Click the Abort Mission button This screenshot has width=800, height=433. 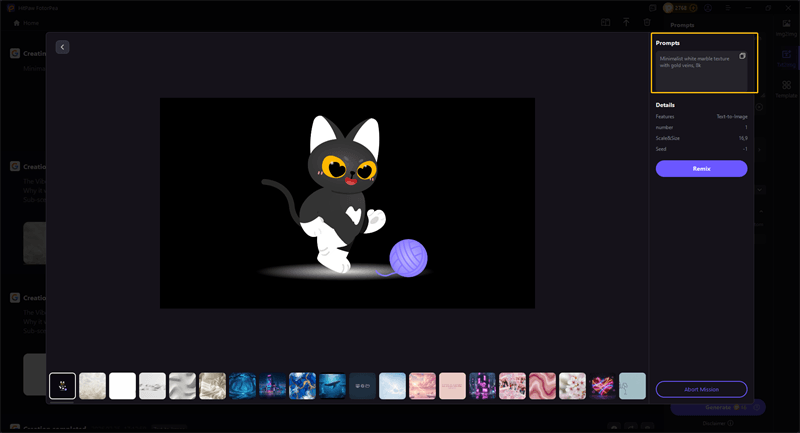tap(701, 389)
